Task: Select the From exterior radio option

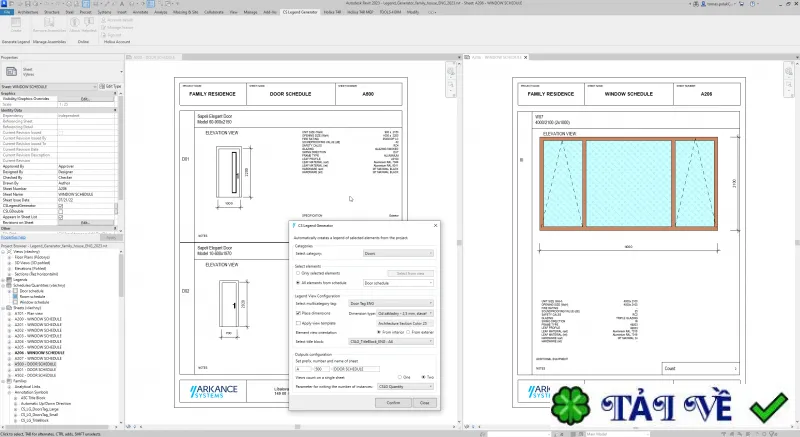Action: [x=408, y=332]
